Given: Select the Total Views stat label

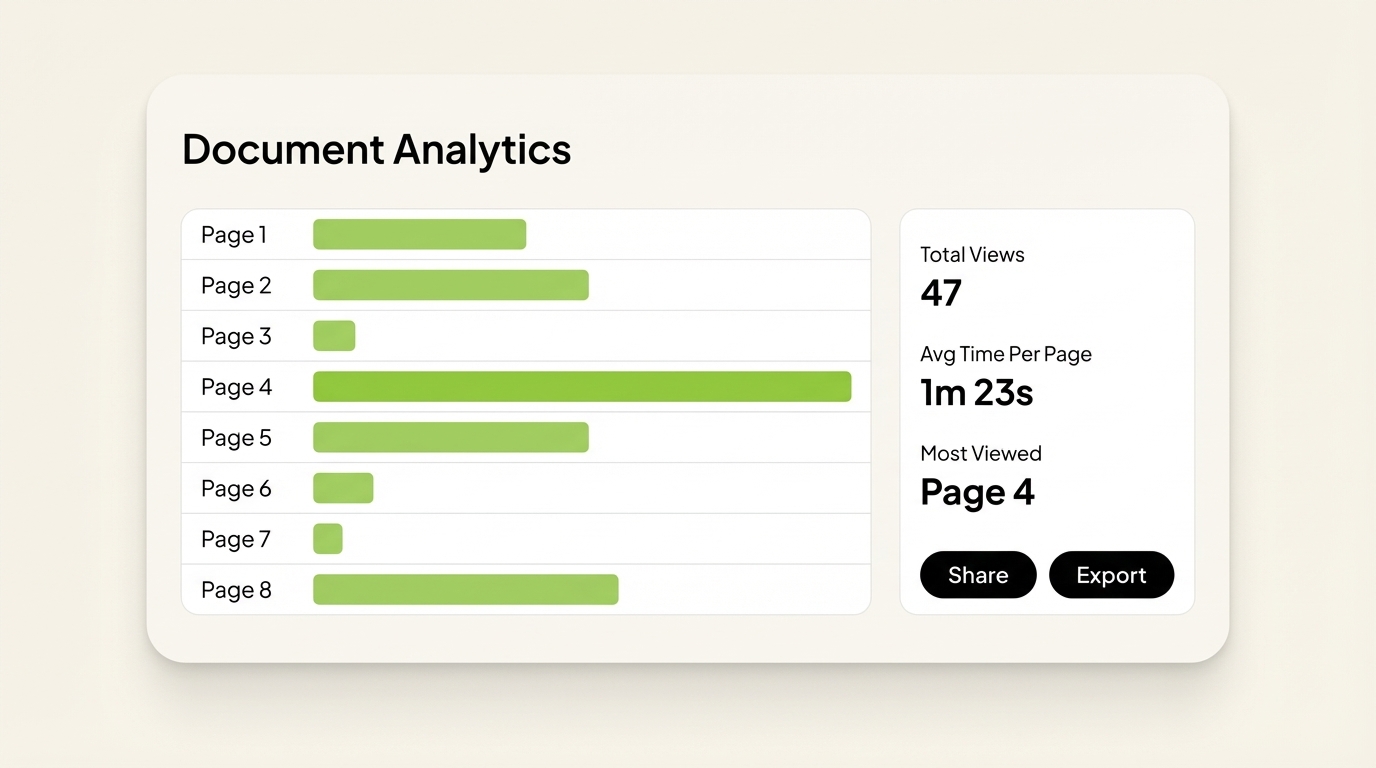Looking at the screenshot, I should tap(972, 254).
